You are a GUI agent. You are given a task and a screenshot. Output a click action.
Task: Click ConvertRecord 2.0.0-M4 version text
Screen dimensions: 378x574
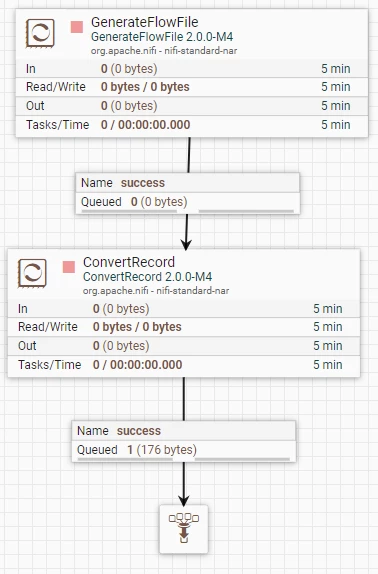[147, 277]
